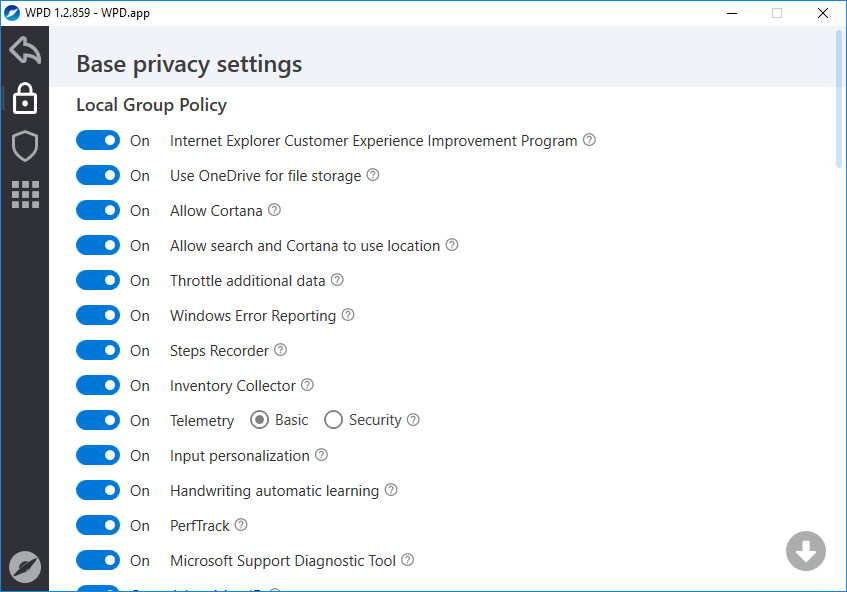Click the 'Input personalization' label text
The height and width of the screenshot is (592, 847).
click(x=240, y=456)
